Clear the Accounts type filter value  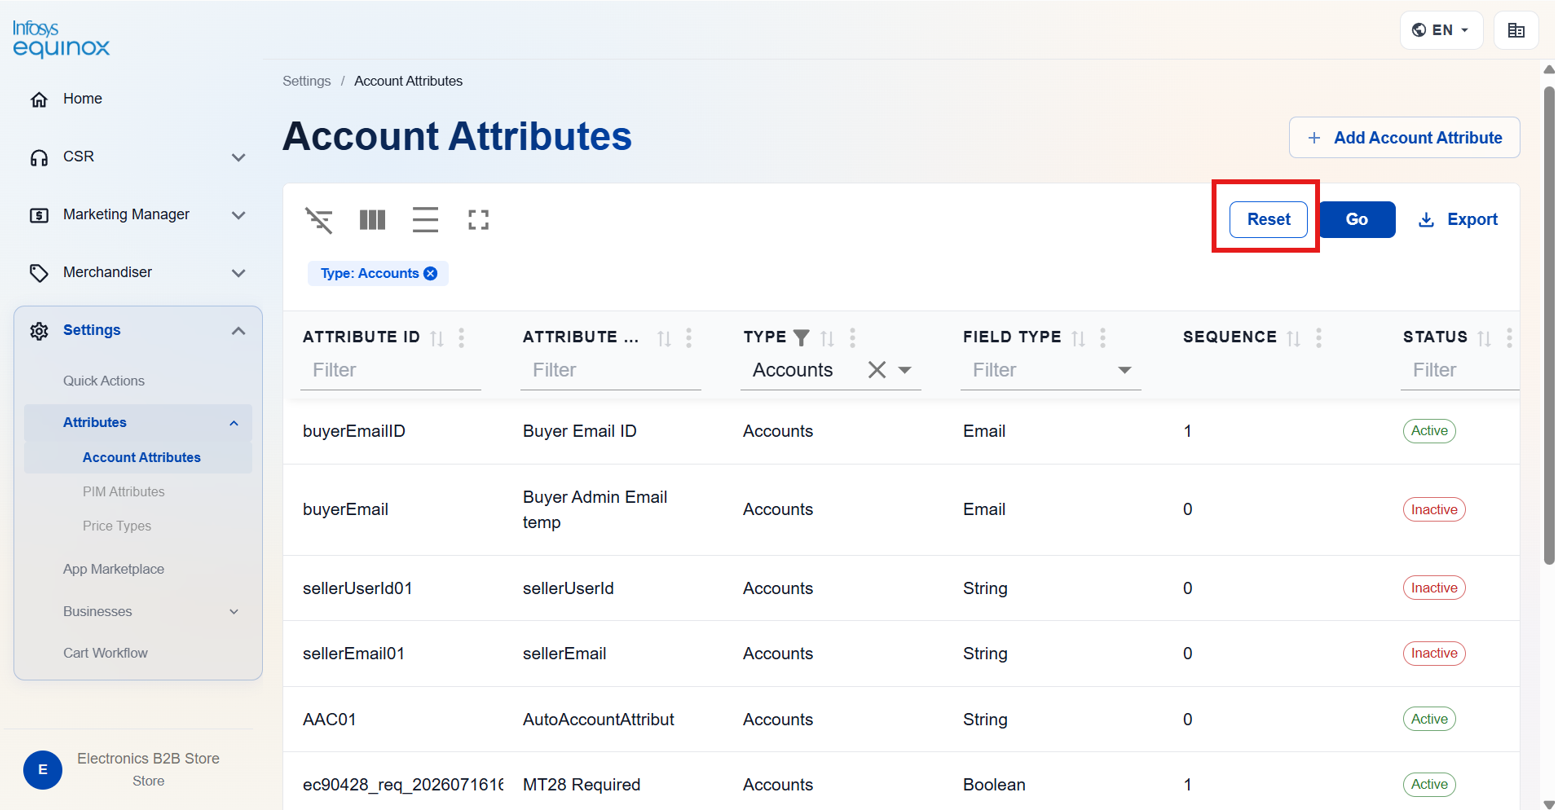coord(877,370)
